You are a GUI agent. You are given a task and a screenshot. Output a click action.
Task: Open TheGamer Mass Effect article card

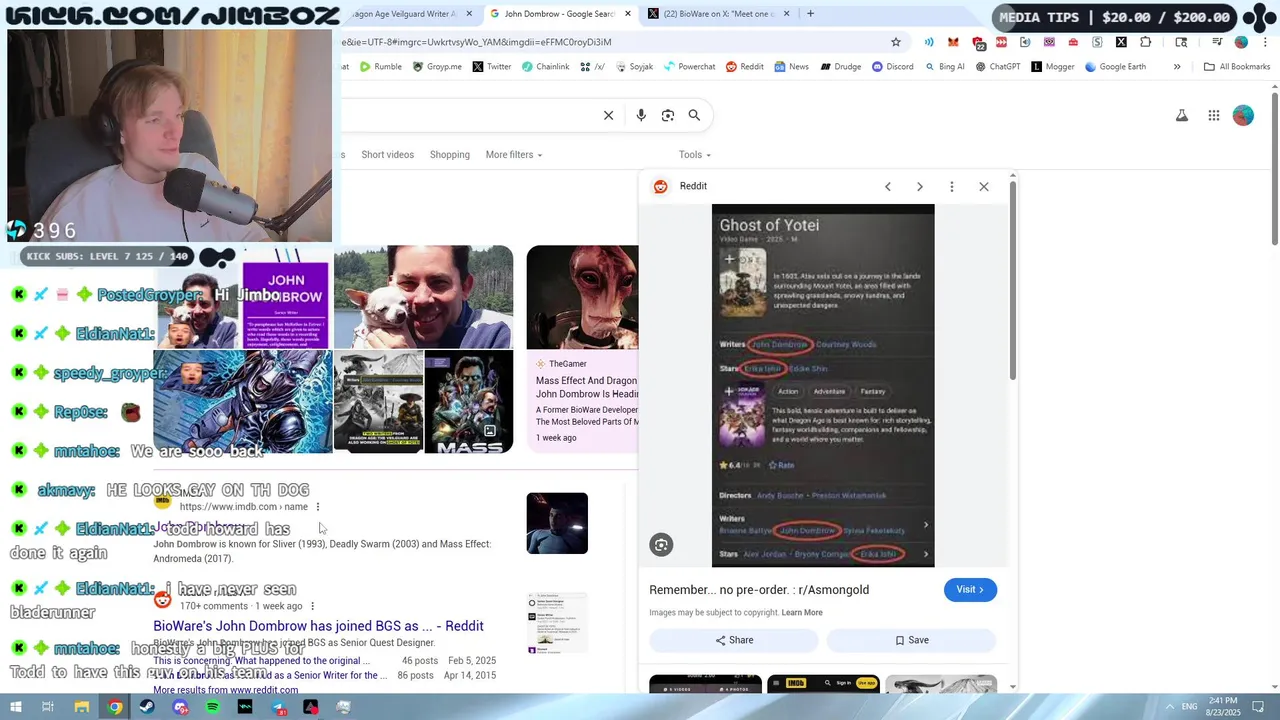(x=583, y=350)
